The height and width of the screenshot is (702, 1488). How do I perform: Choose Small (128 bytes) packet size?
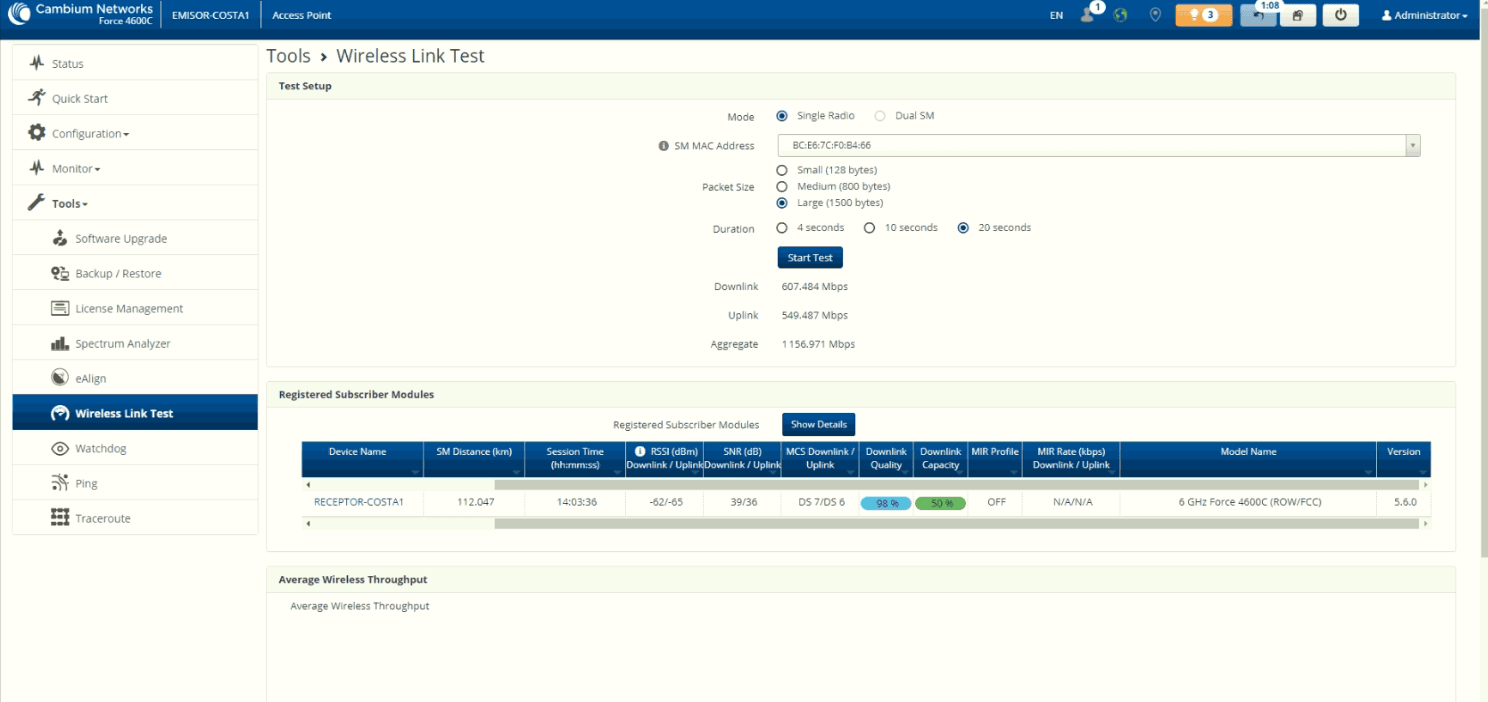point(782,170)
